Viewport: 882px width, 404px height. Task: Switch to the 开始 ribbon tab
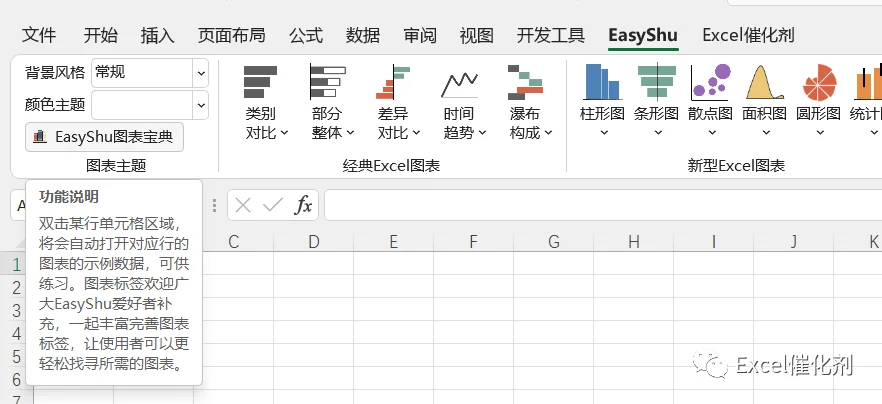[101, 35]
